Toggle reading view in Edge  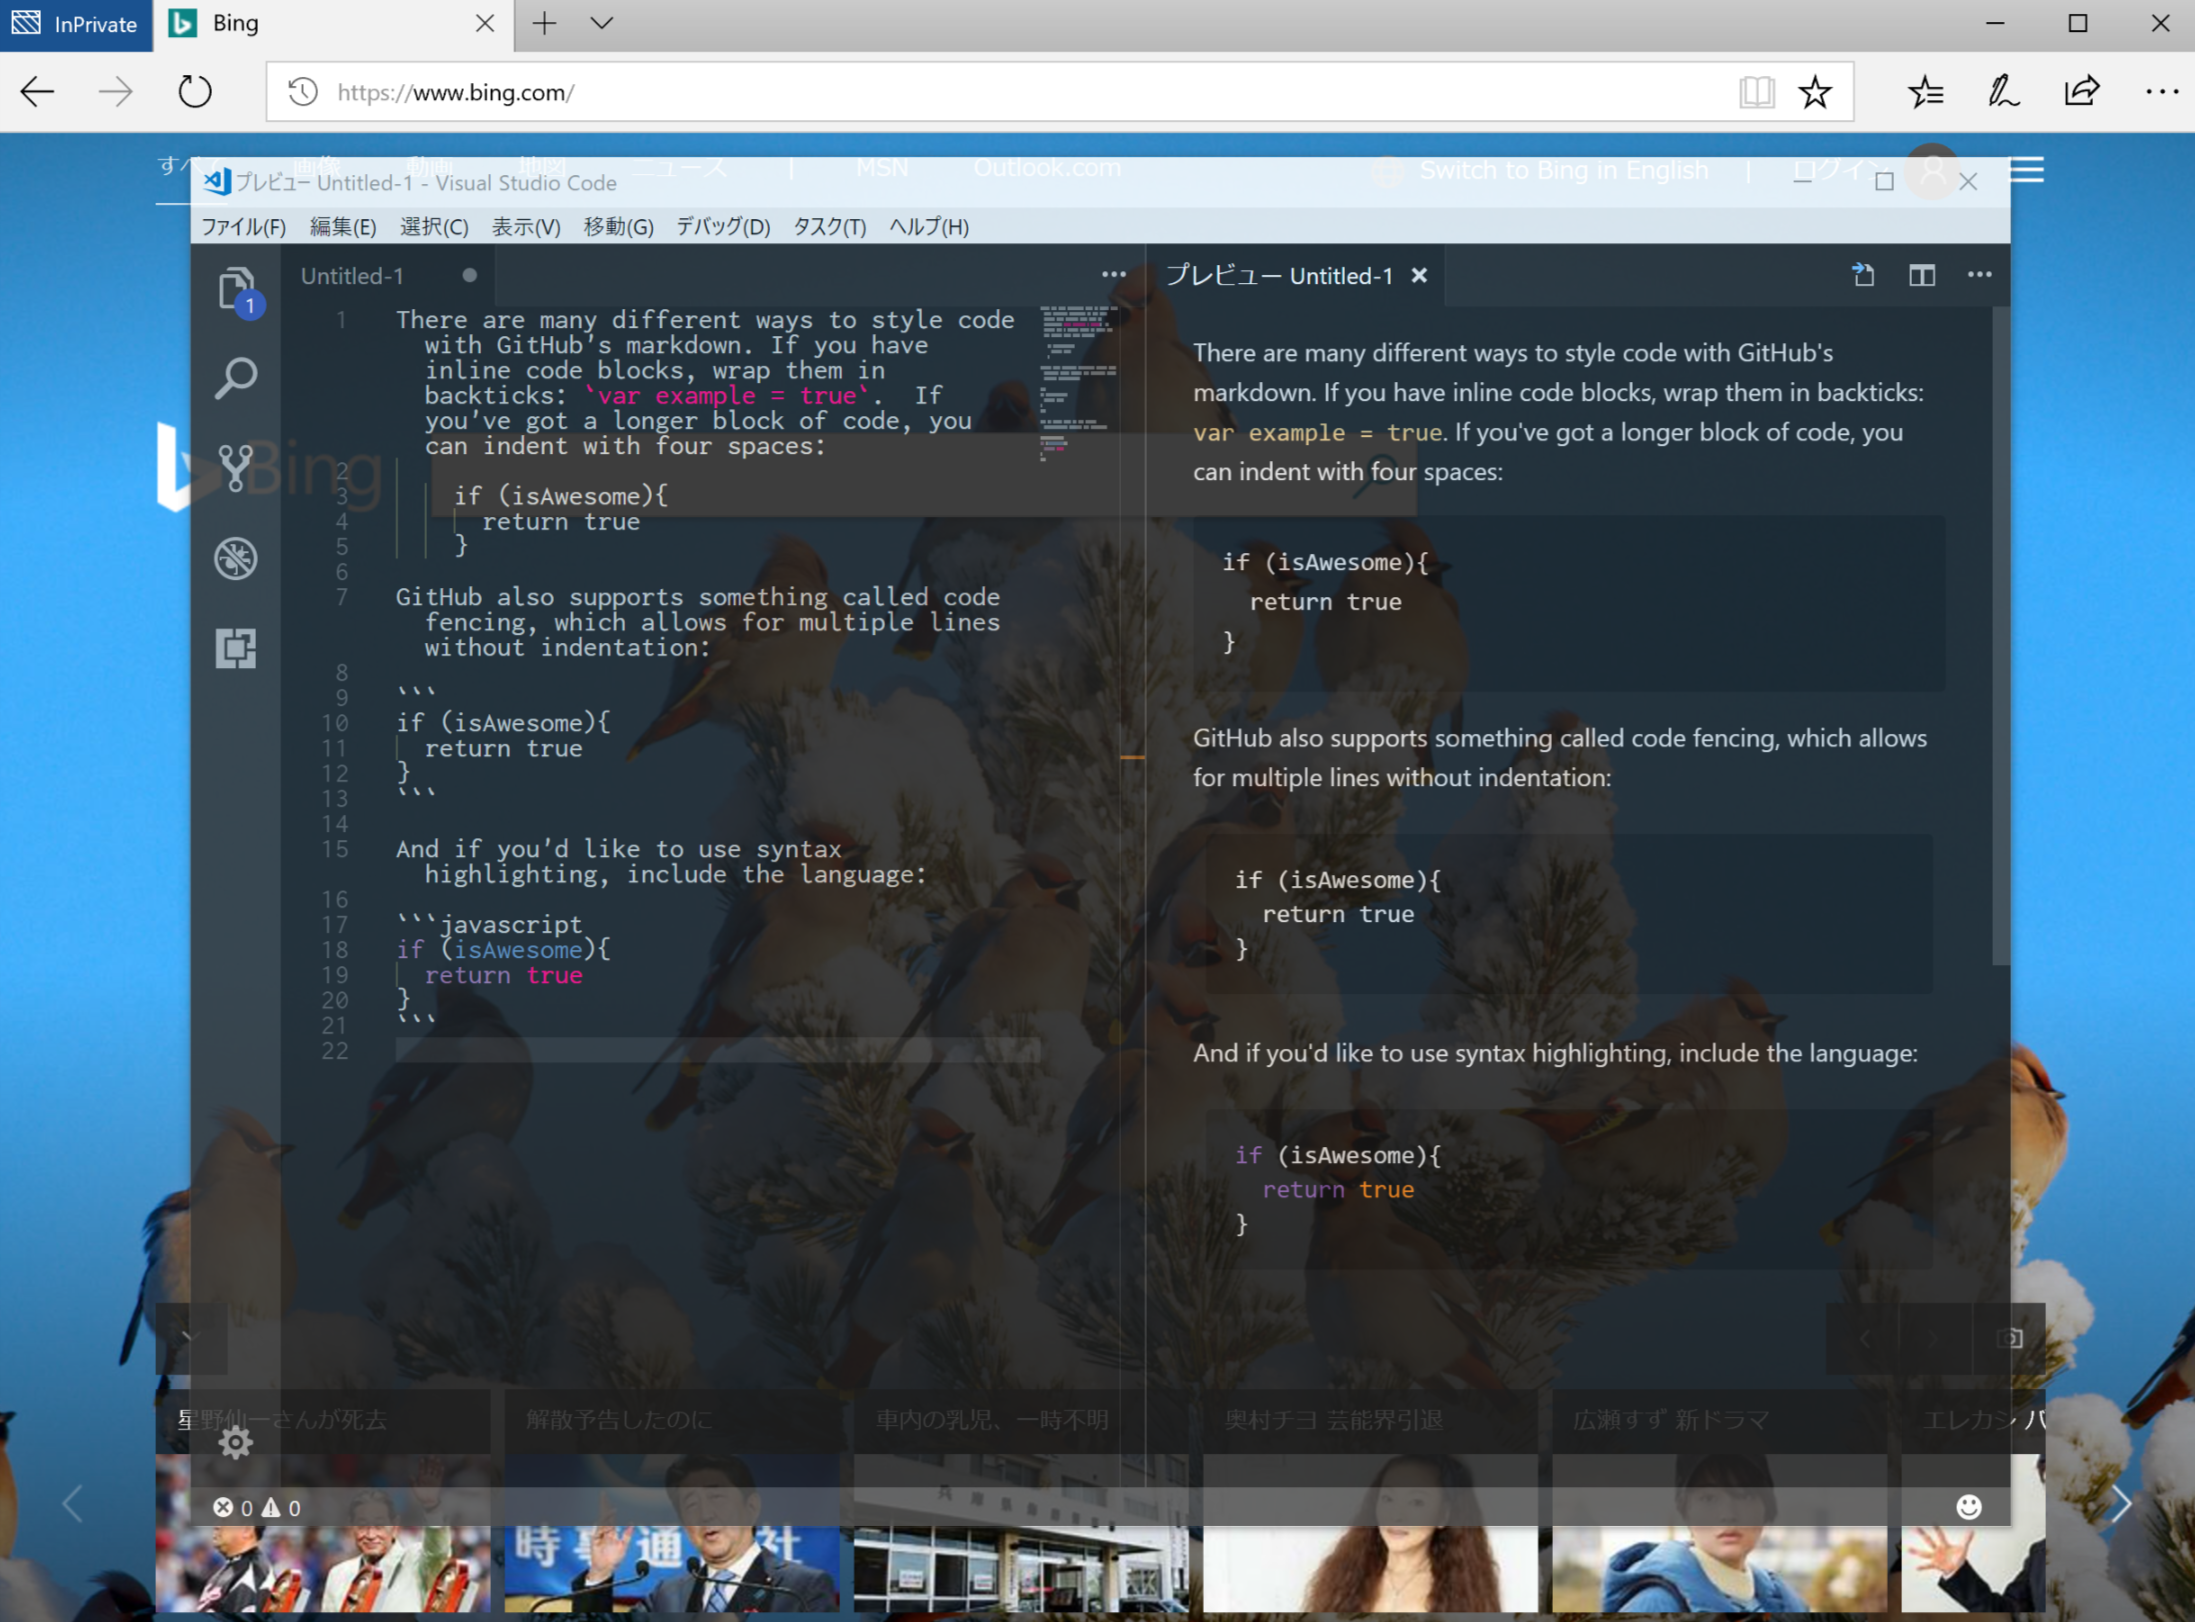1757,91
